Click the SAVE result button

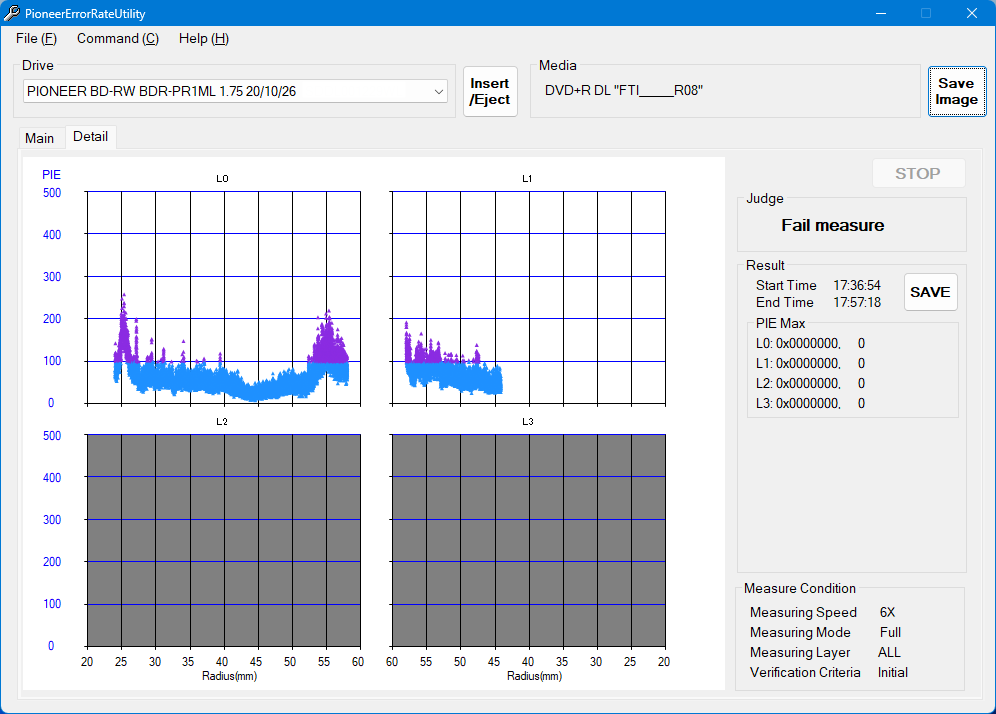(930, 292)
